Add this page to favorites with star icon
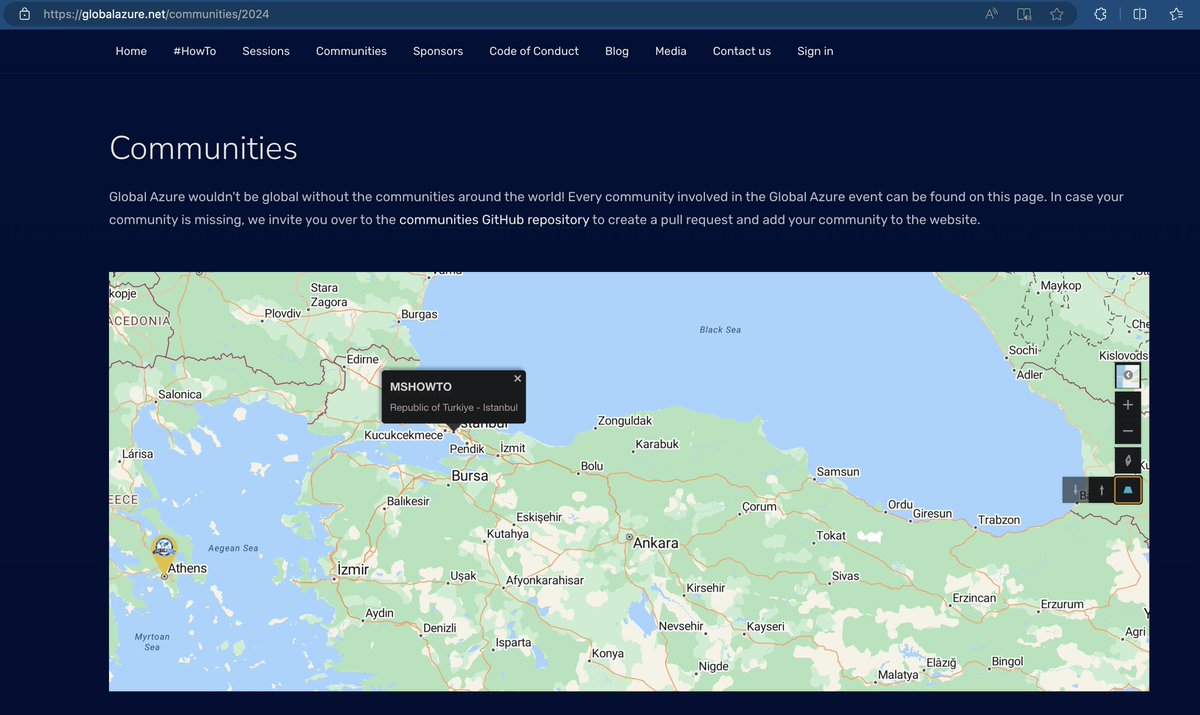 click(1057, 14)
